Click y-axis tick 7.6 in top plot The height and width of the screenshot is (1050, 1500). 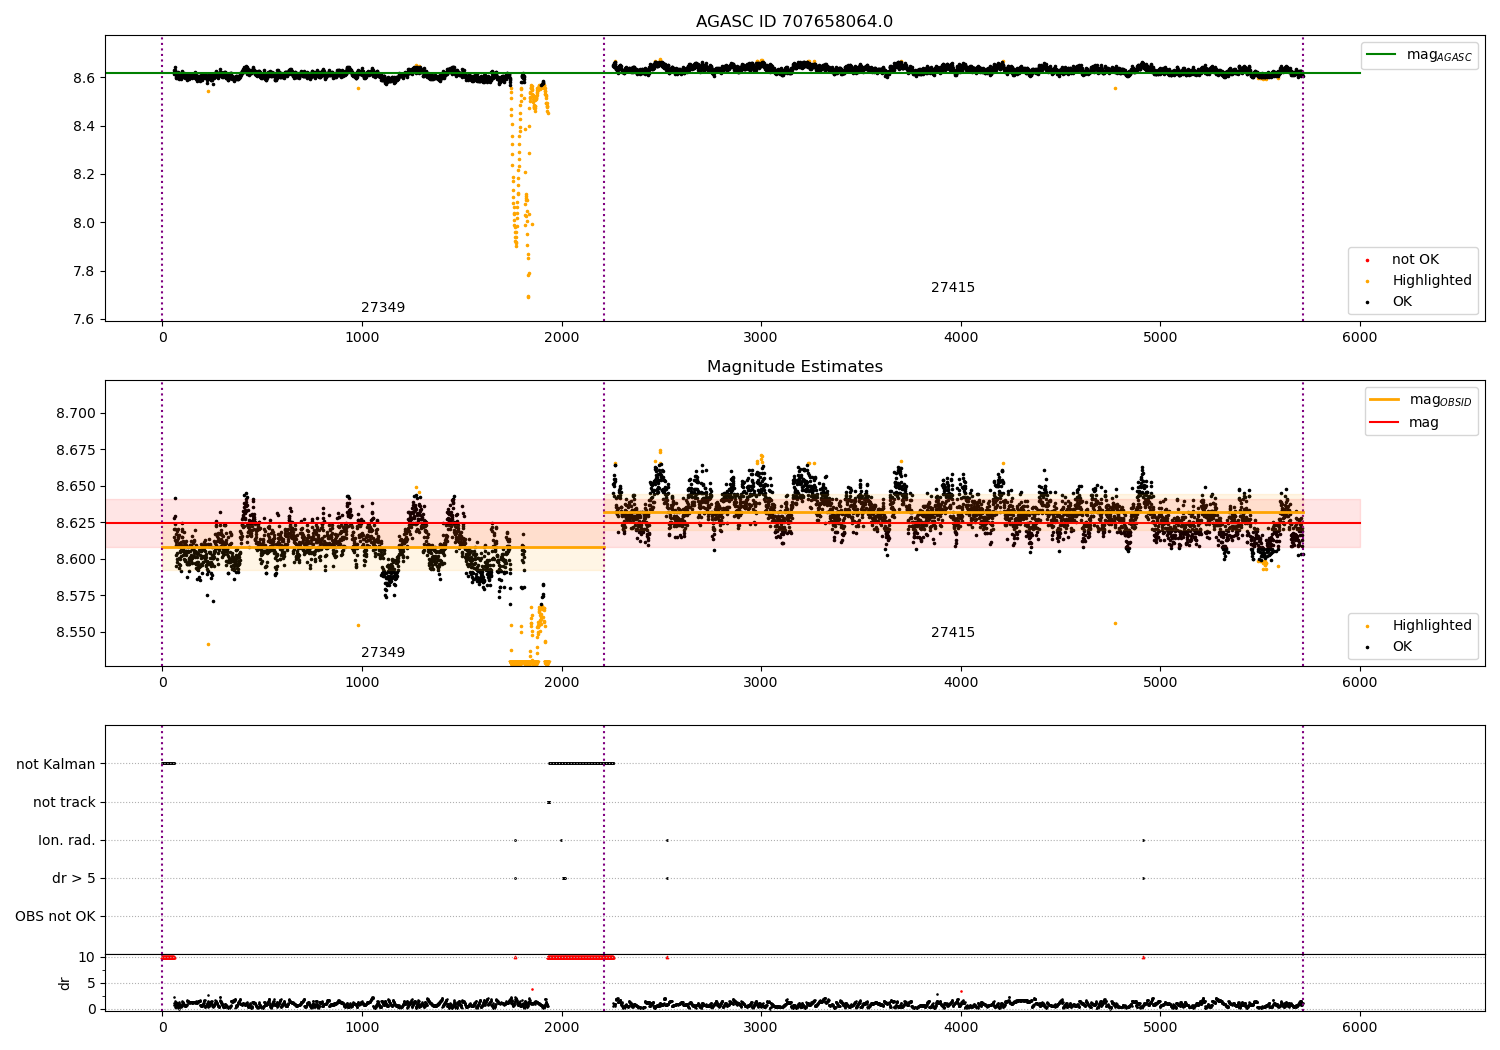pyautogui.click(x=84, y=320)
